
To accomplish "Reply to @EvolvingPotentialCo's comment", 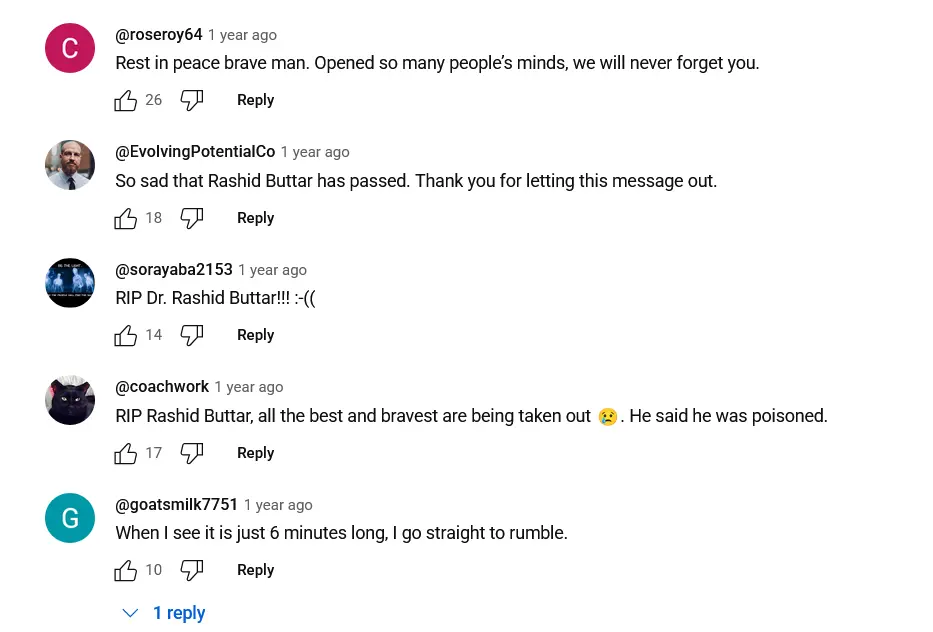I will click(255, 218).
